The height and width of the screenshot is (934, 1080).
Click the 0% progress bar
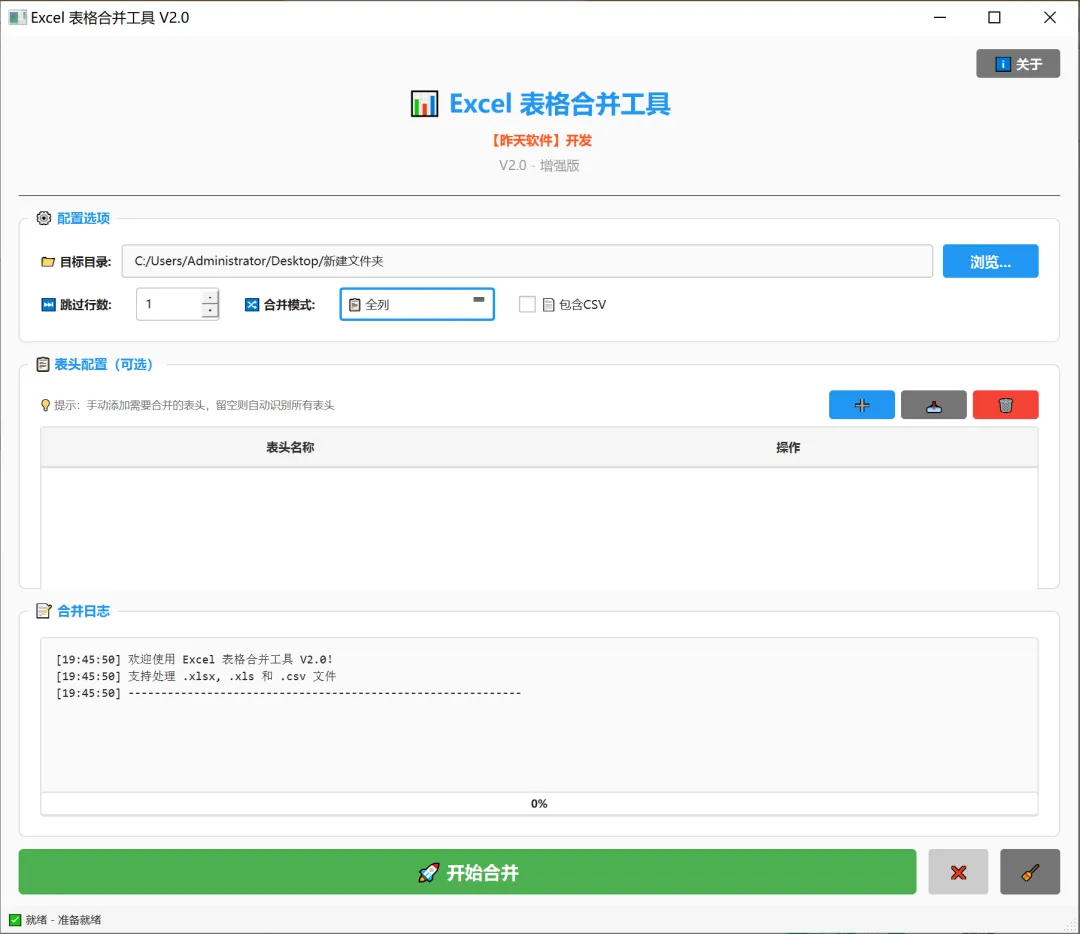(539, 804)
